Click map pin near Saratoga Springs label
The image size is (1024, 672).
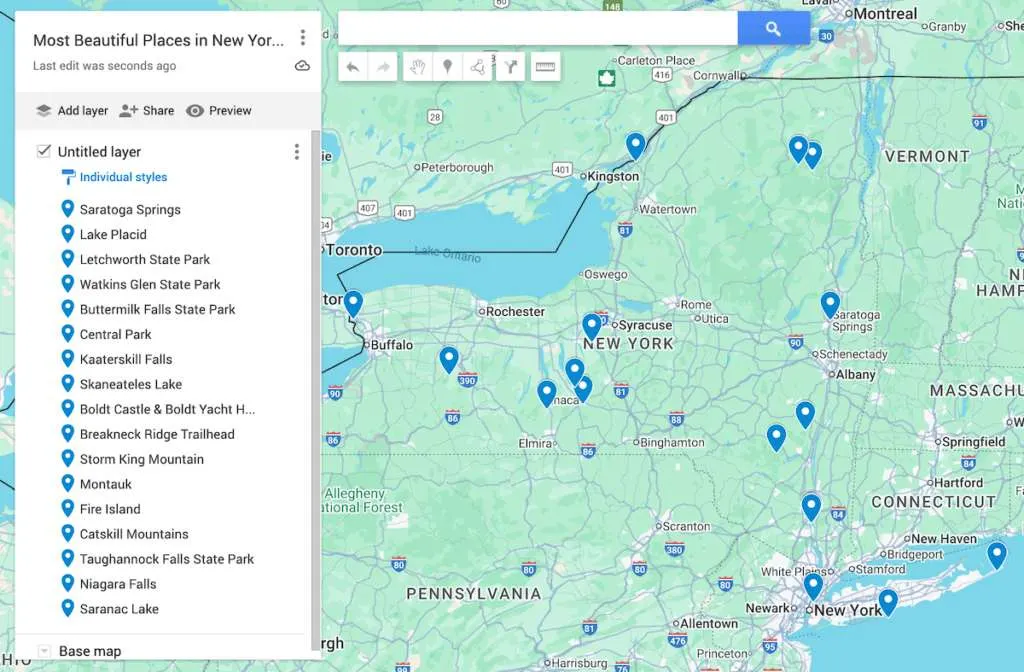point(830,304)
